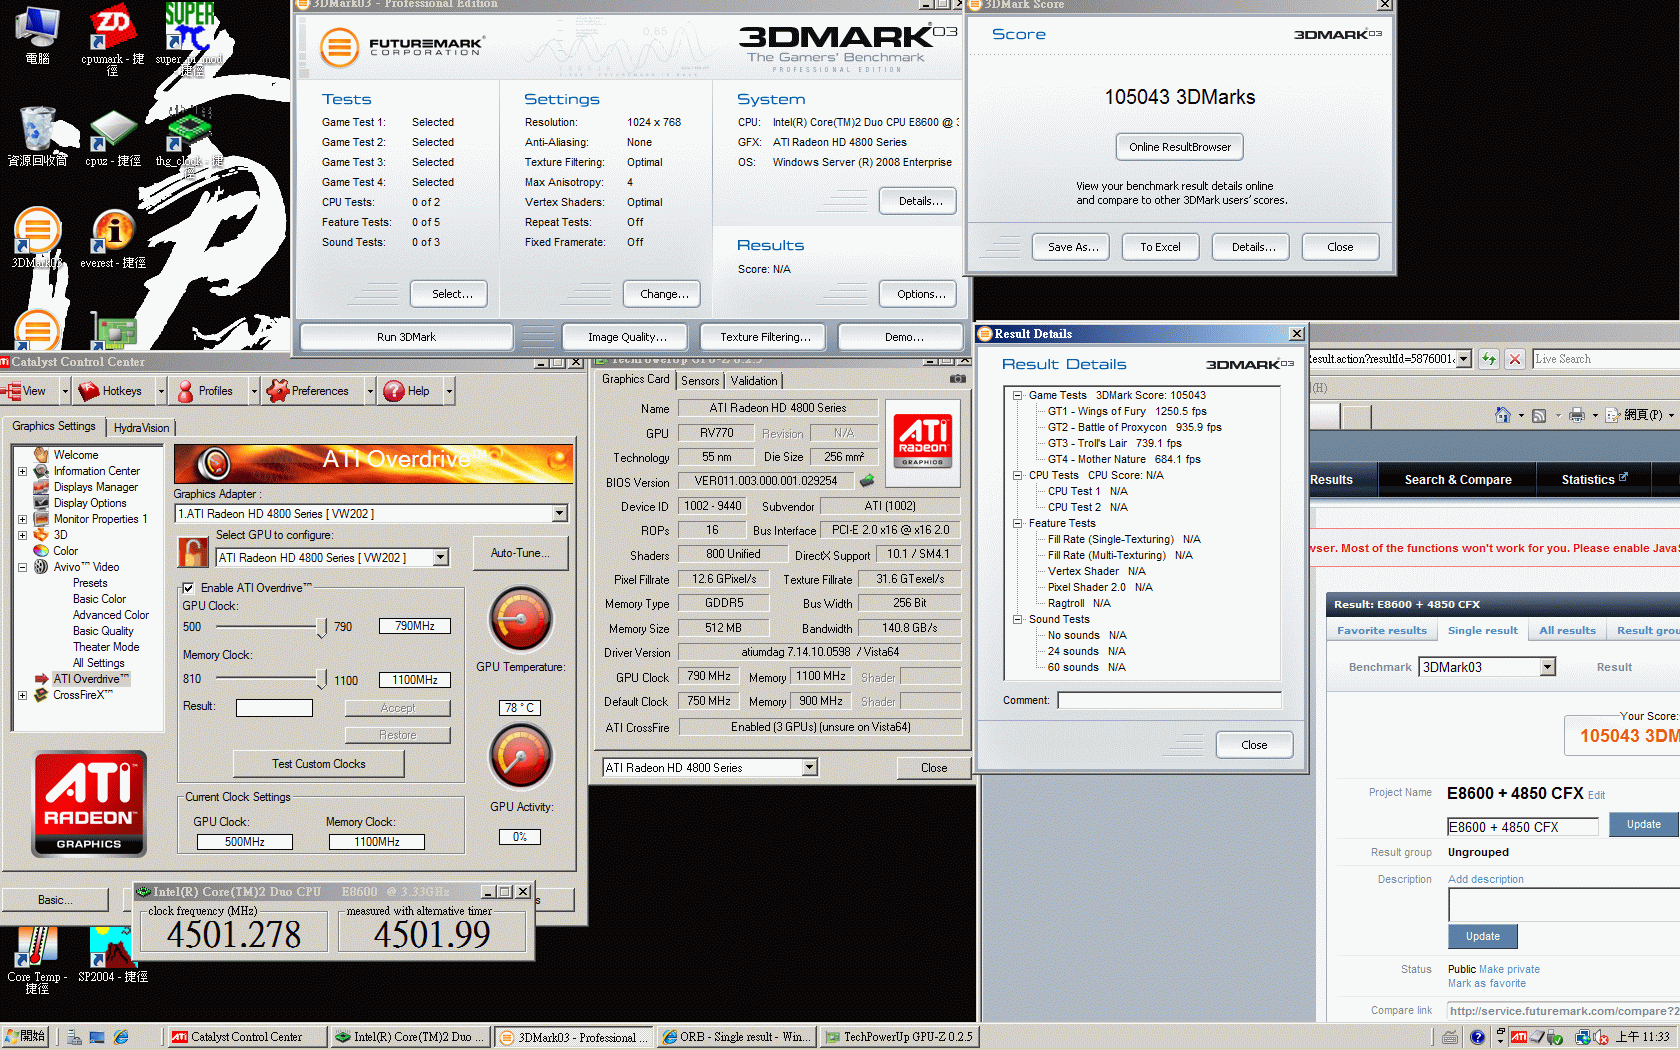Viewport: 1680px width, 1050px height.
Task: Click Add description link
Action: point(1486,879)
